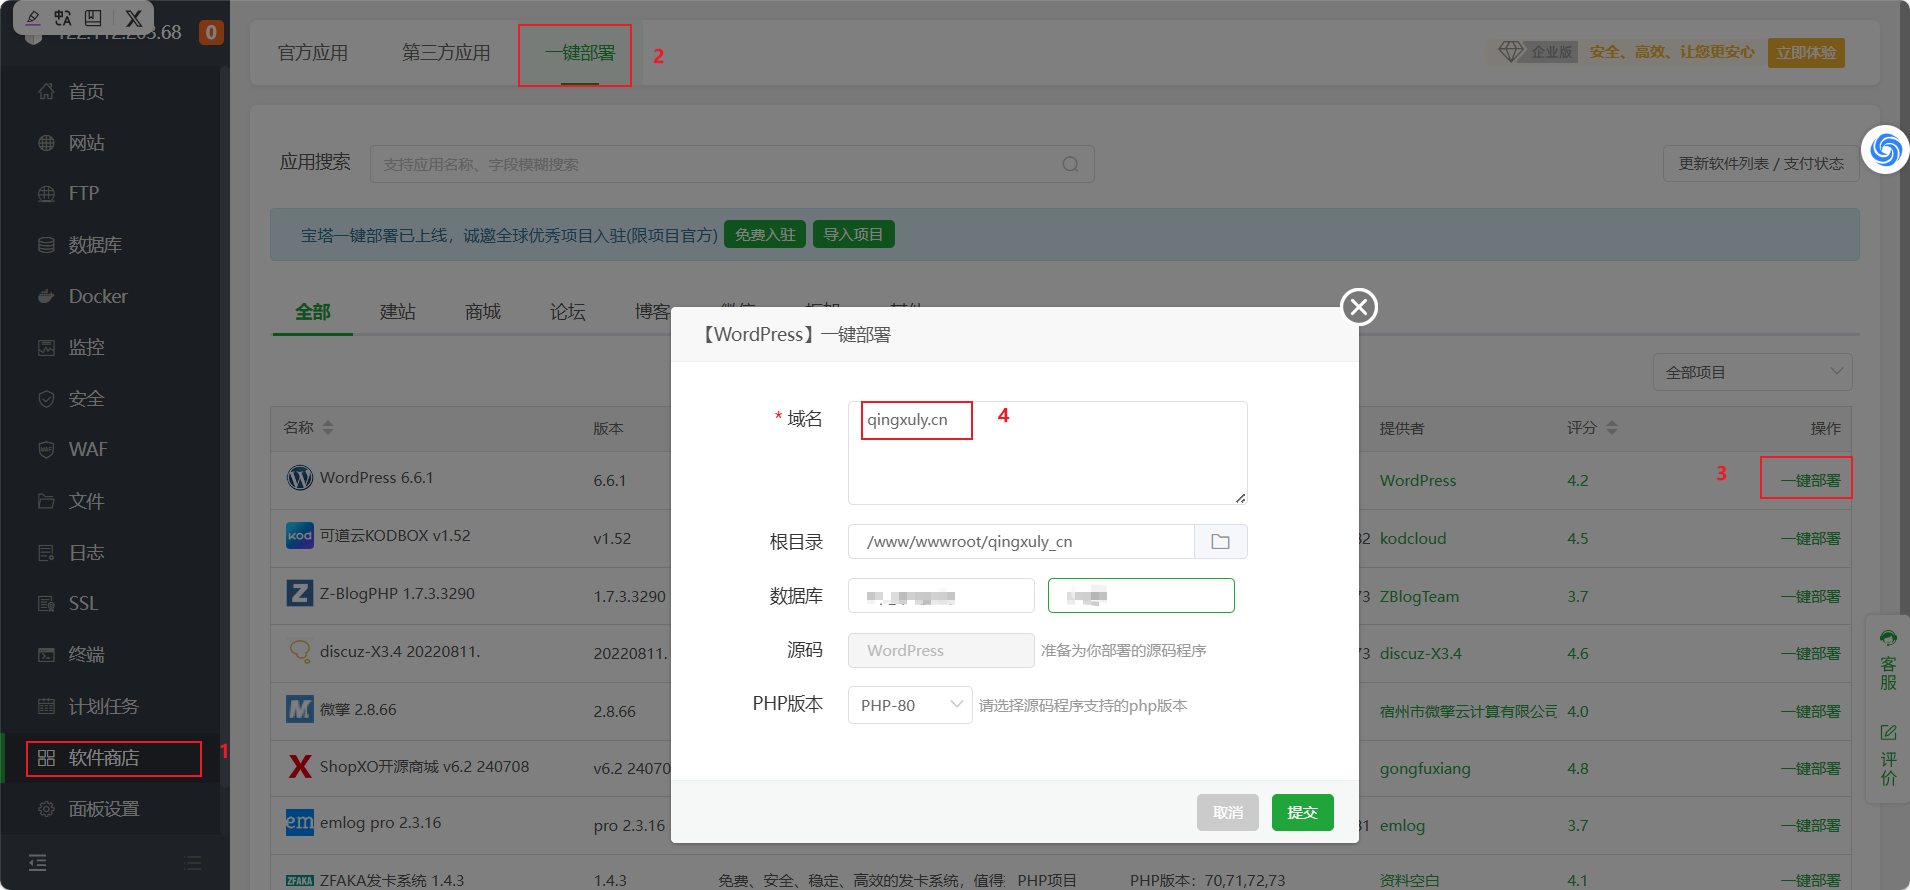Image resolution: width=1910 pixels, height=890 pixels.
Task: Click 导入项目 green button
Action: (x=853, y=235)
